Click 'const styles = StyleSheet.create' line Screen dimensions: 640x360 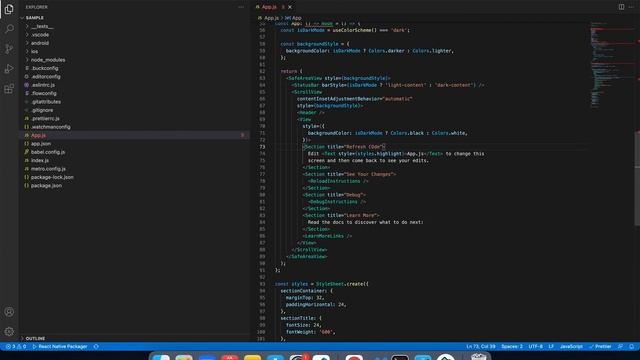[322, 284]
